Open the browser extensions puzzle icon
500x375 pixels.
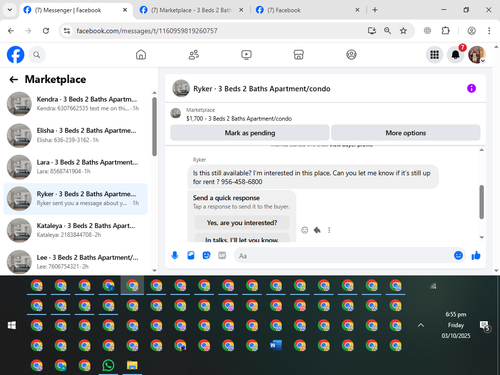click(x=445, y=31)
